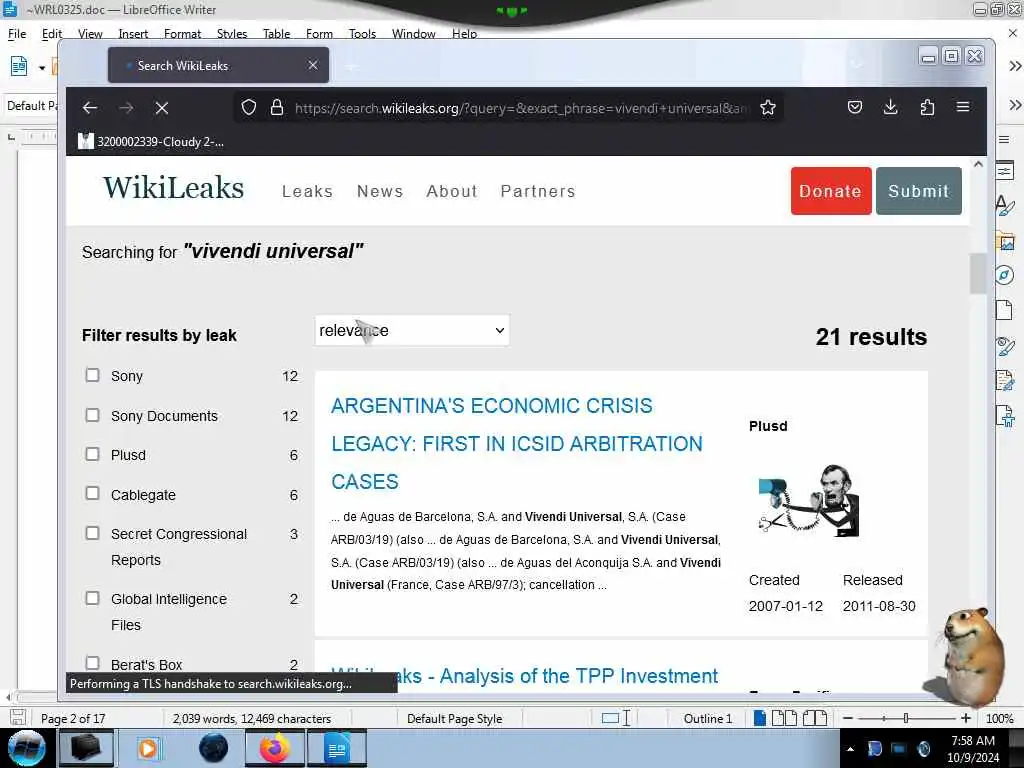Check the Berat's Box filter
This screenshot has height=768, width=1024.
93,664
